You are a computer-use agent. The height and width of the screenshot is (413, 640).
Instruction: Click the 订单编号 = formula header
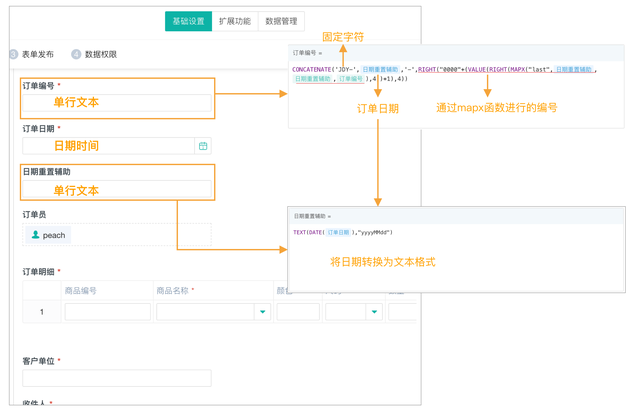[x=307, y=53]
